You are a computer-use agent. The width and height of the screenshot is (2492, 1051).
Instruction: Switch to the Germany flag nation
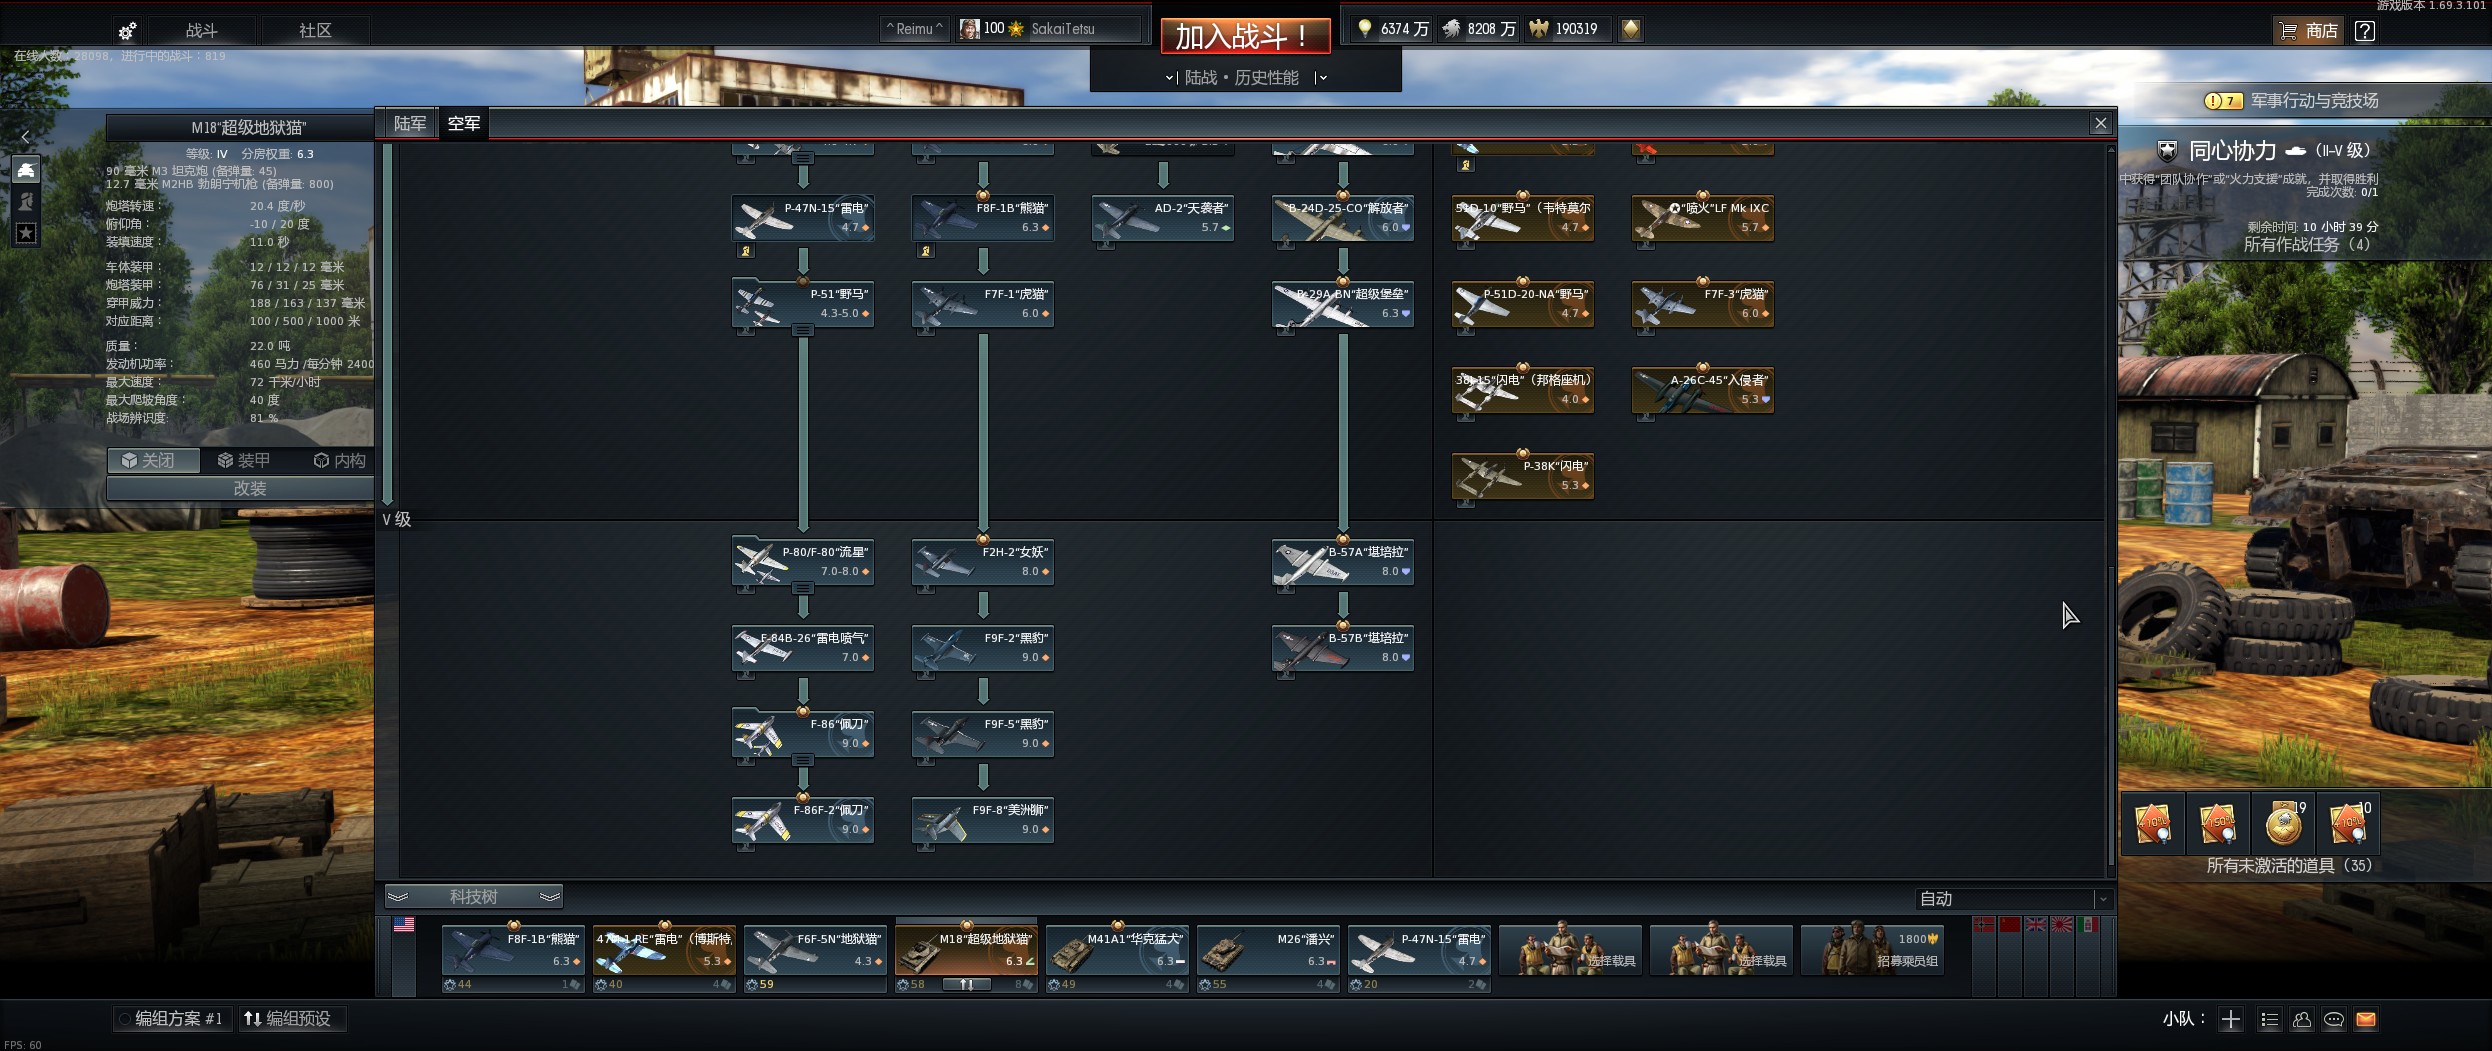1984,925
